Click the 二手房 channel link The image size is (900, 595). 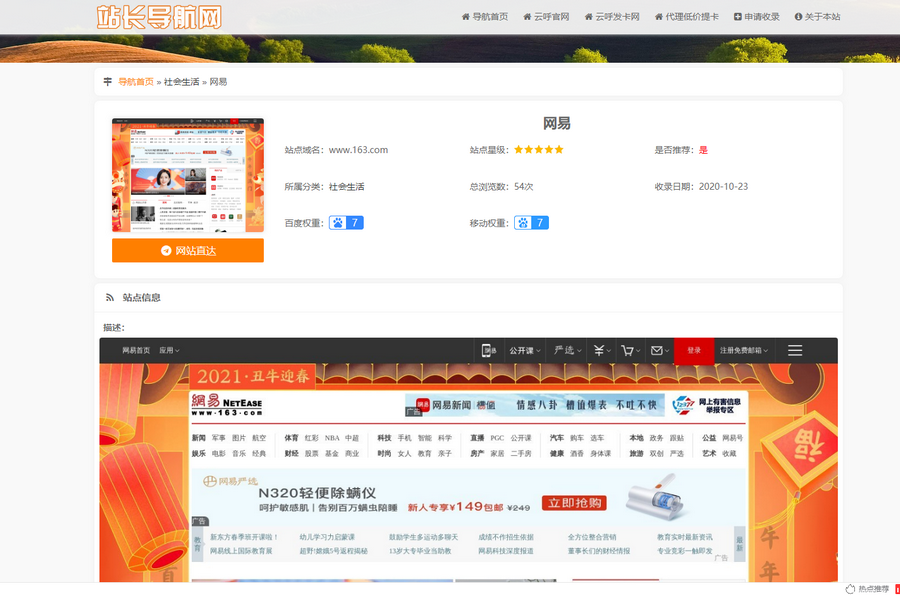pyautogui.click(x=521, y=453)
